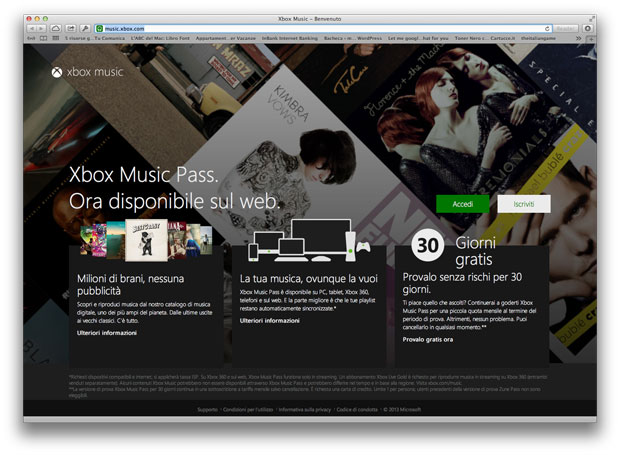This screenshot has width=620, height=455.
Task: Show bookmarks with the open book icon
Action: coord(43,38)
